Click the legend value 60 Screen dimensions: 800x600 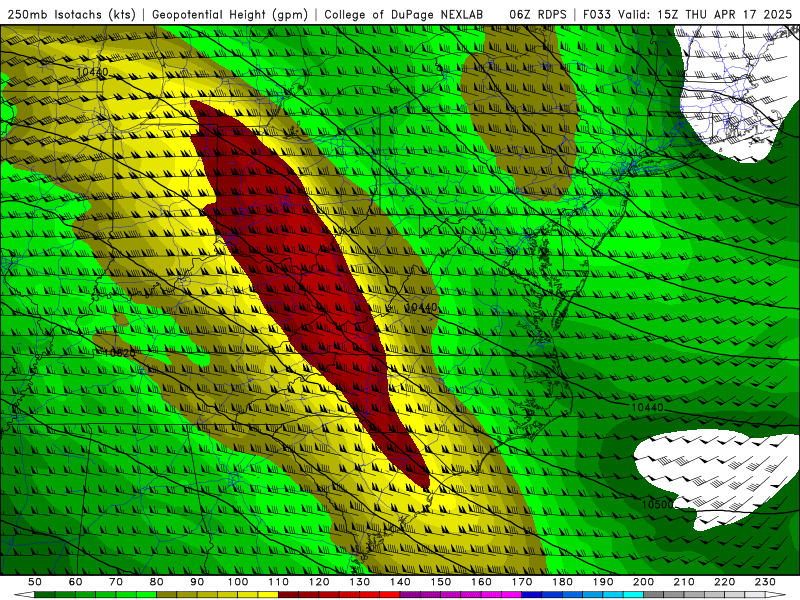76,582
